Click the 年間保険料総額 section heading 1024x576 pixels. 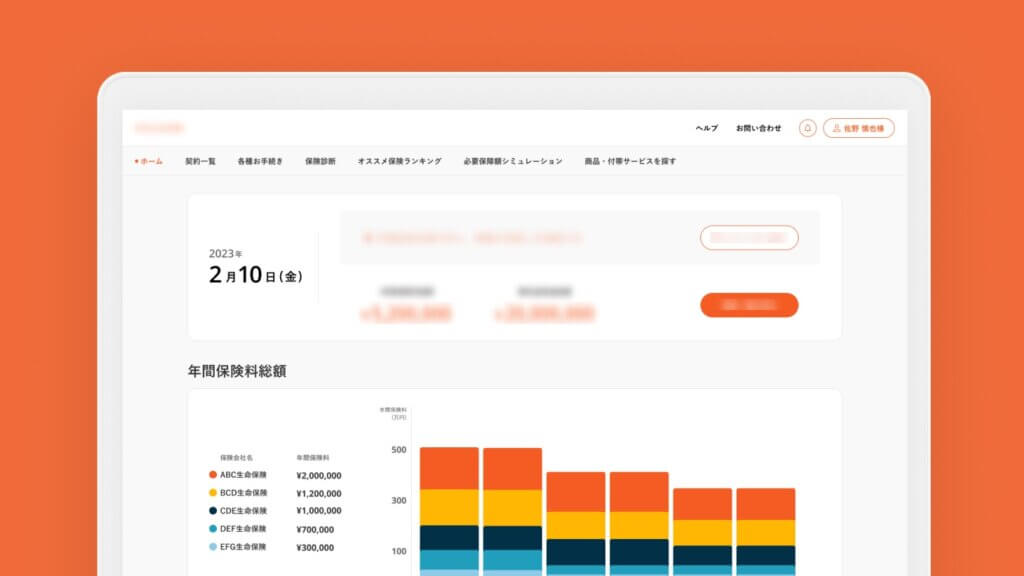(237, 371)
